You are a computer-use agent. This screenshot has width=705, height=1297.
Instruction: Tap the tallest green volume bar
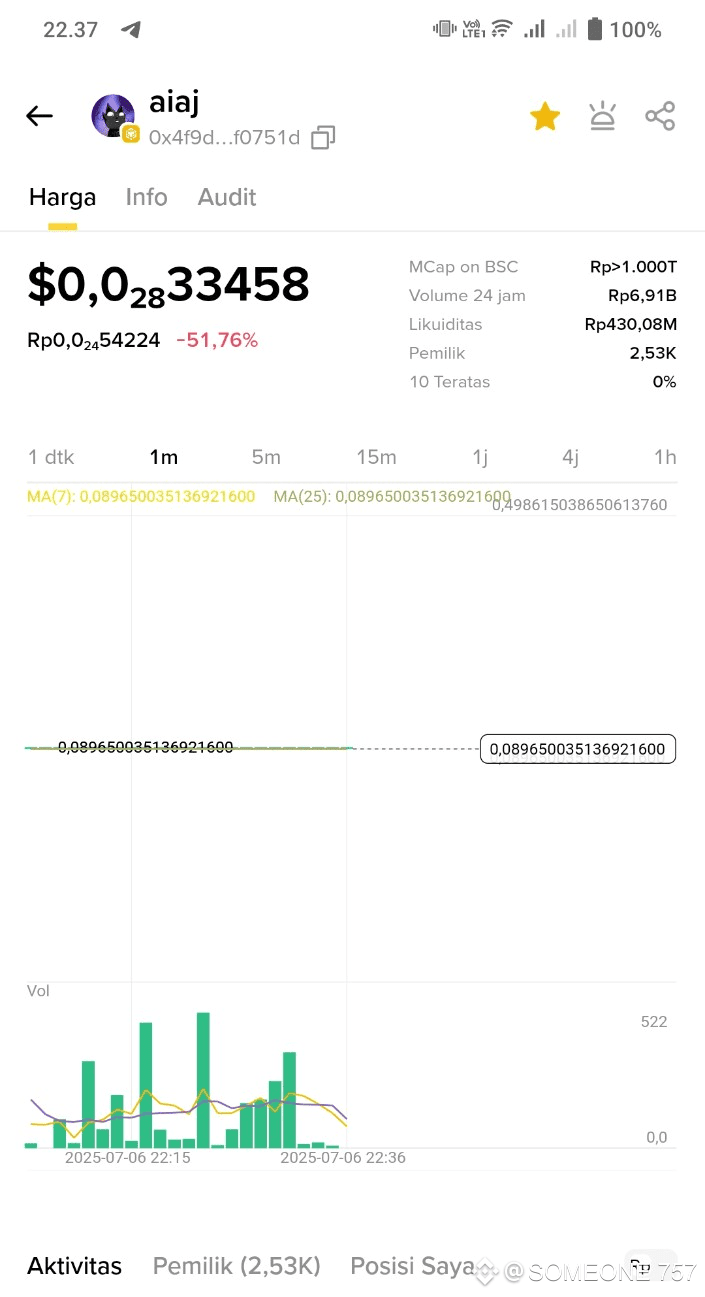point(203,1080)
